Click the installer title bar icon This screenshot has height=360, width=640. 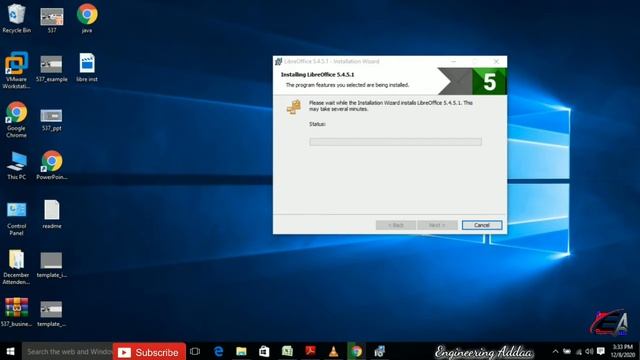pos(278,61)
